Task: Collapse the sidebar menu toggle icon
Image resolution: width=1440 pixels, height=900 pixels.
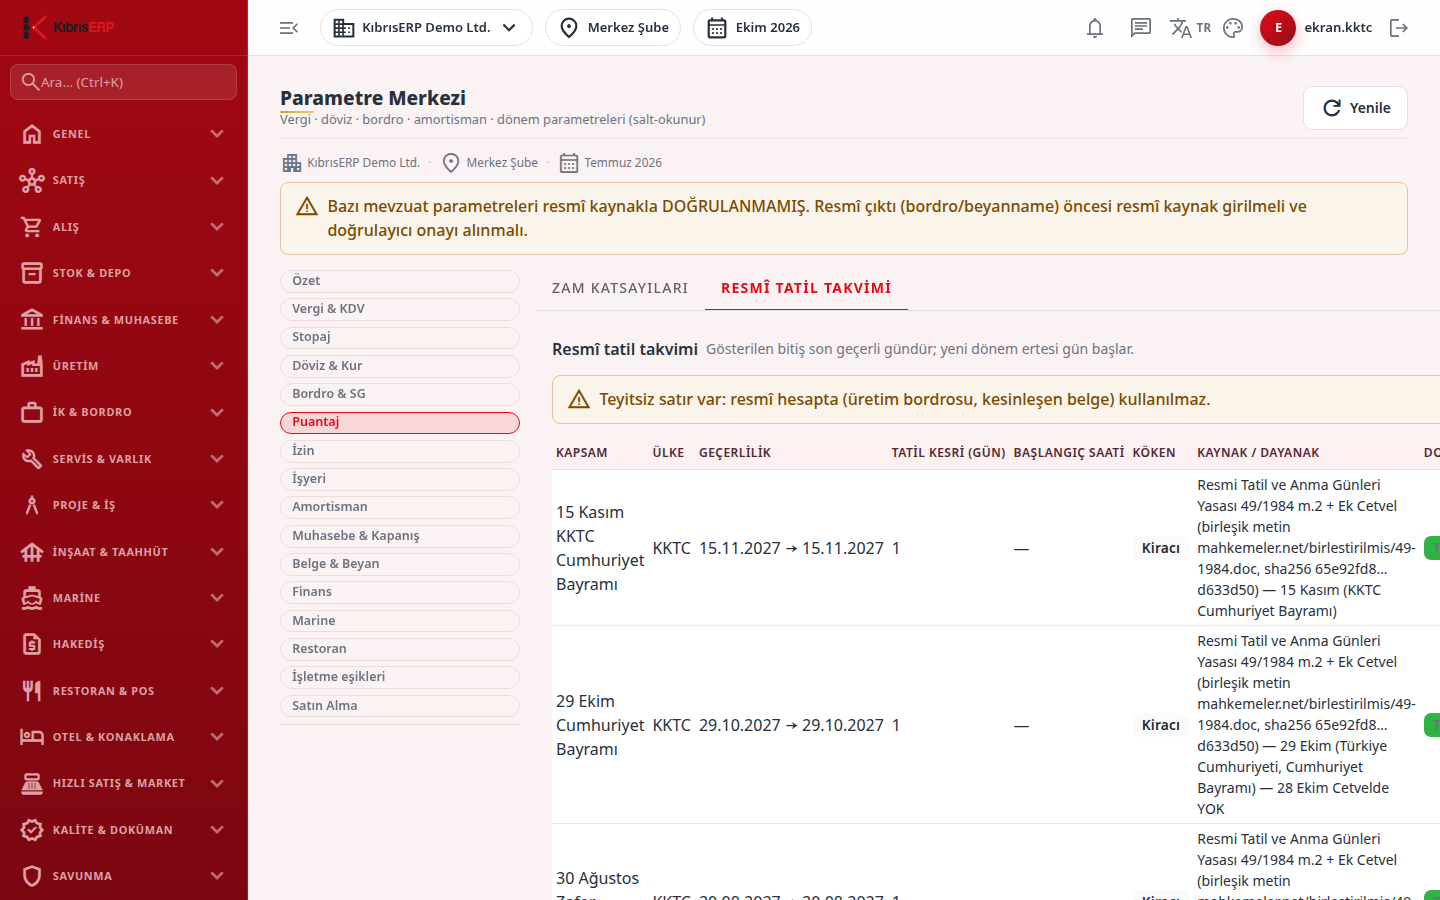Action: (x=289, y=28)
